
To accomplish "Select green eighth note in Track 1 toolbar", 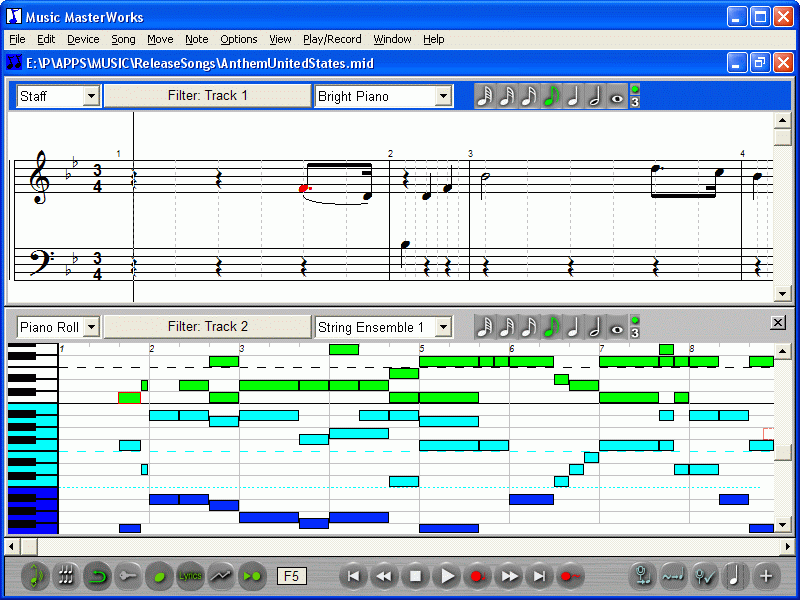I will pos(551,96).
